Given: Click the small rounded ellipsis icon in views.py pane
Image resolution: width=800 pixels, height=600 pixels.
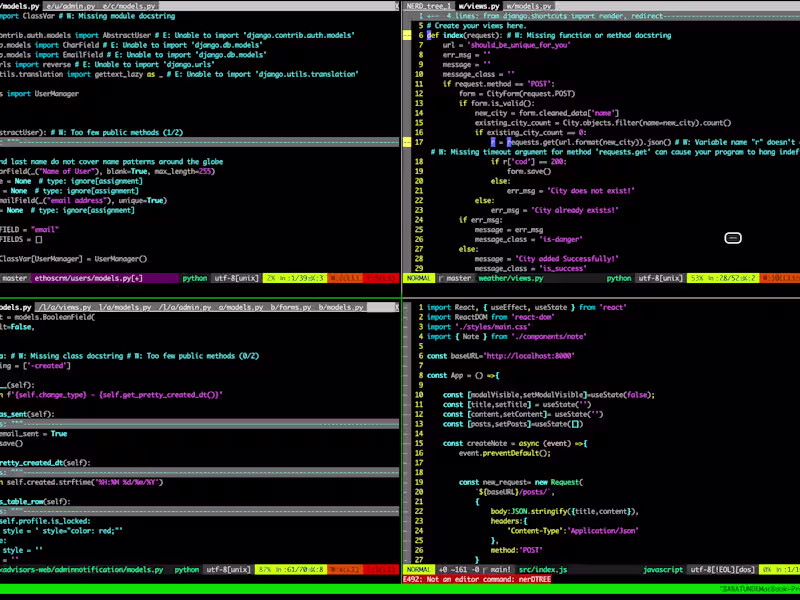Looking at the screenshot, I should coord(733,238).
